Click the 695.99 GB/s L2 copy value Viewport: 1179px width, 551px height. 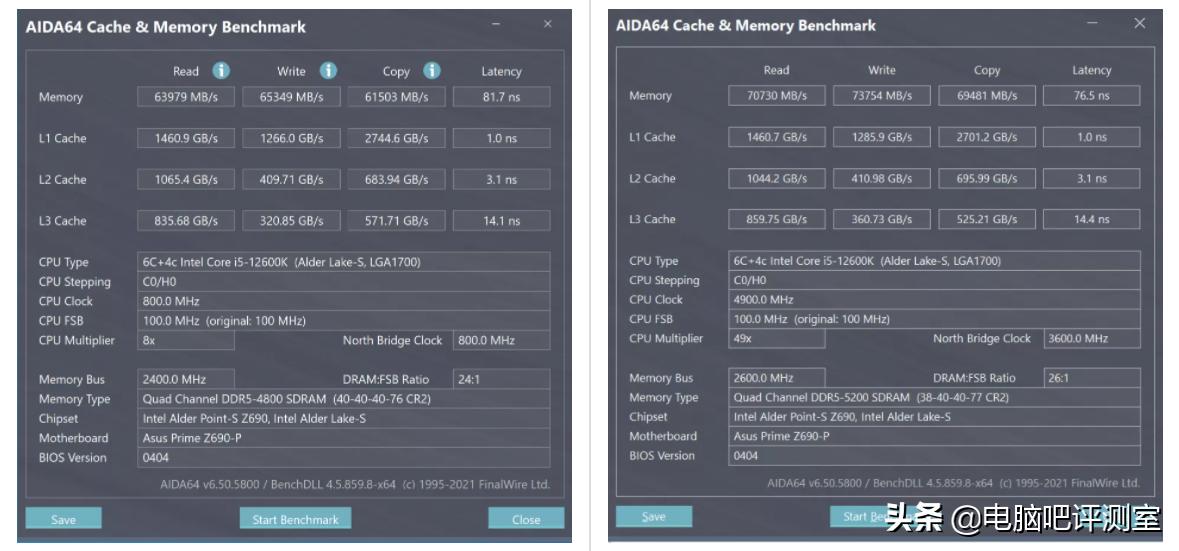(987, 178)
